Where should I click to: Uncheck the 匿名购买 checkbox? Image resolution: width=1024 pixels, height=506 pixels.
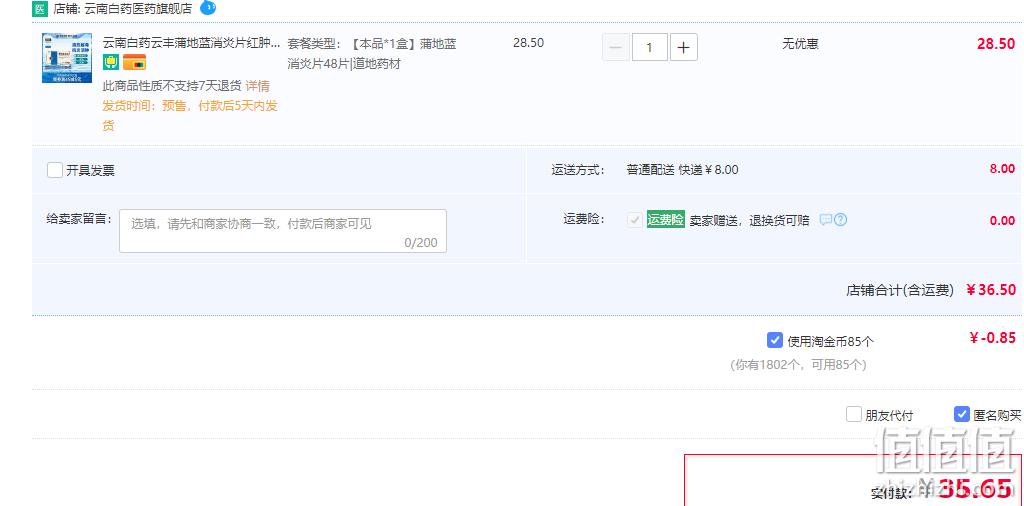pyautogui.click(x=961, y=414)
